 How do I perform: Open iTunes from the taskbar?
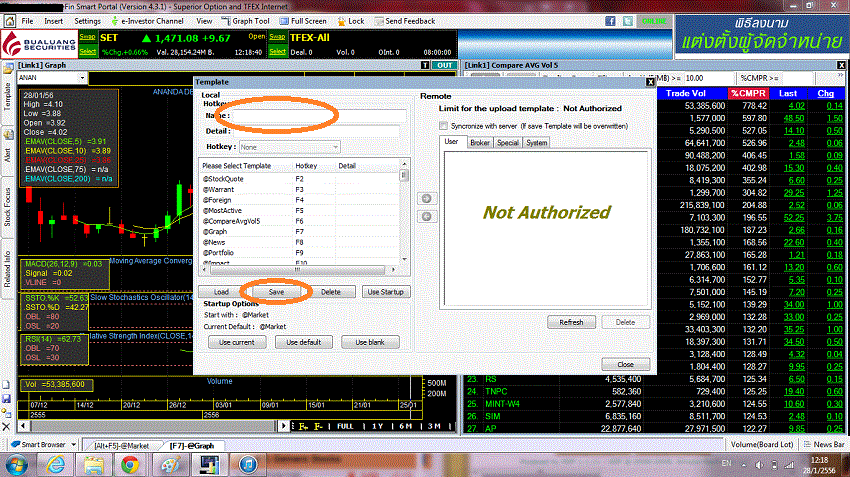pos(248,465)
